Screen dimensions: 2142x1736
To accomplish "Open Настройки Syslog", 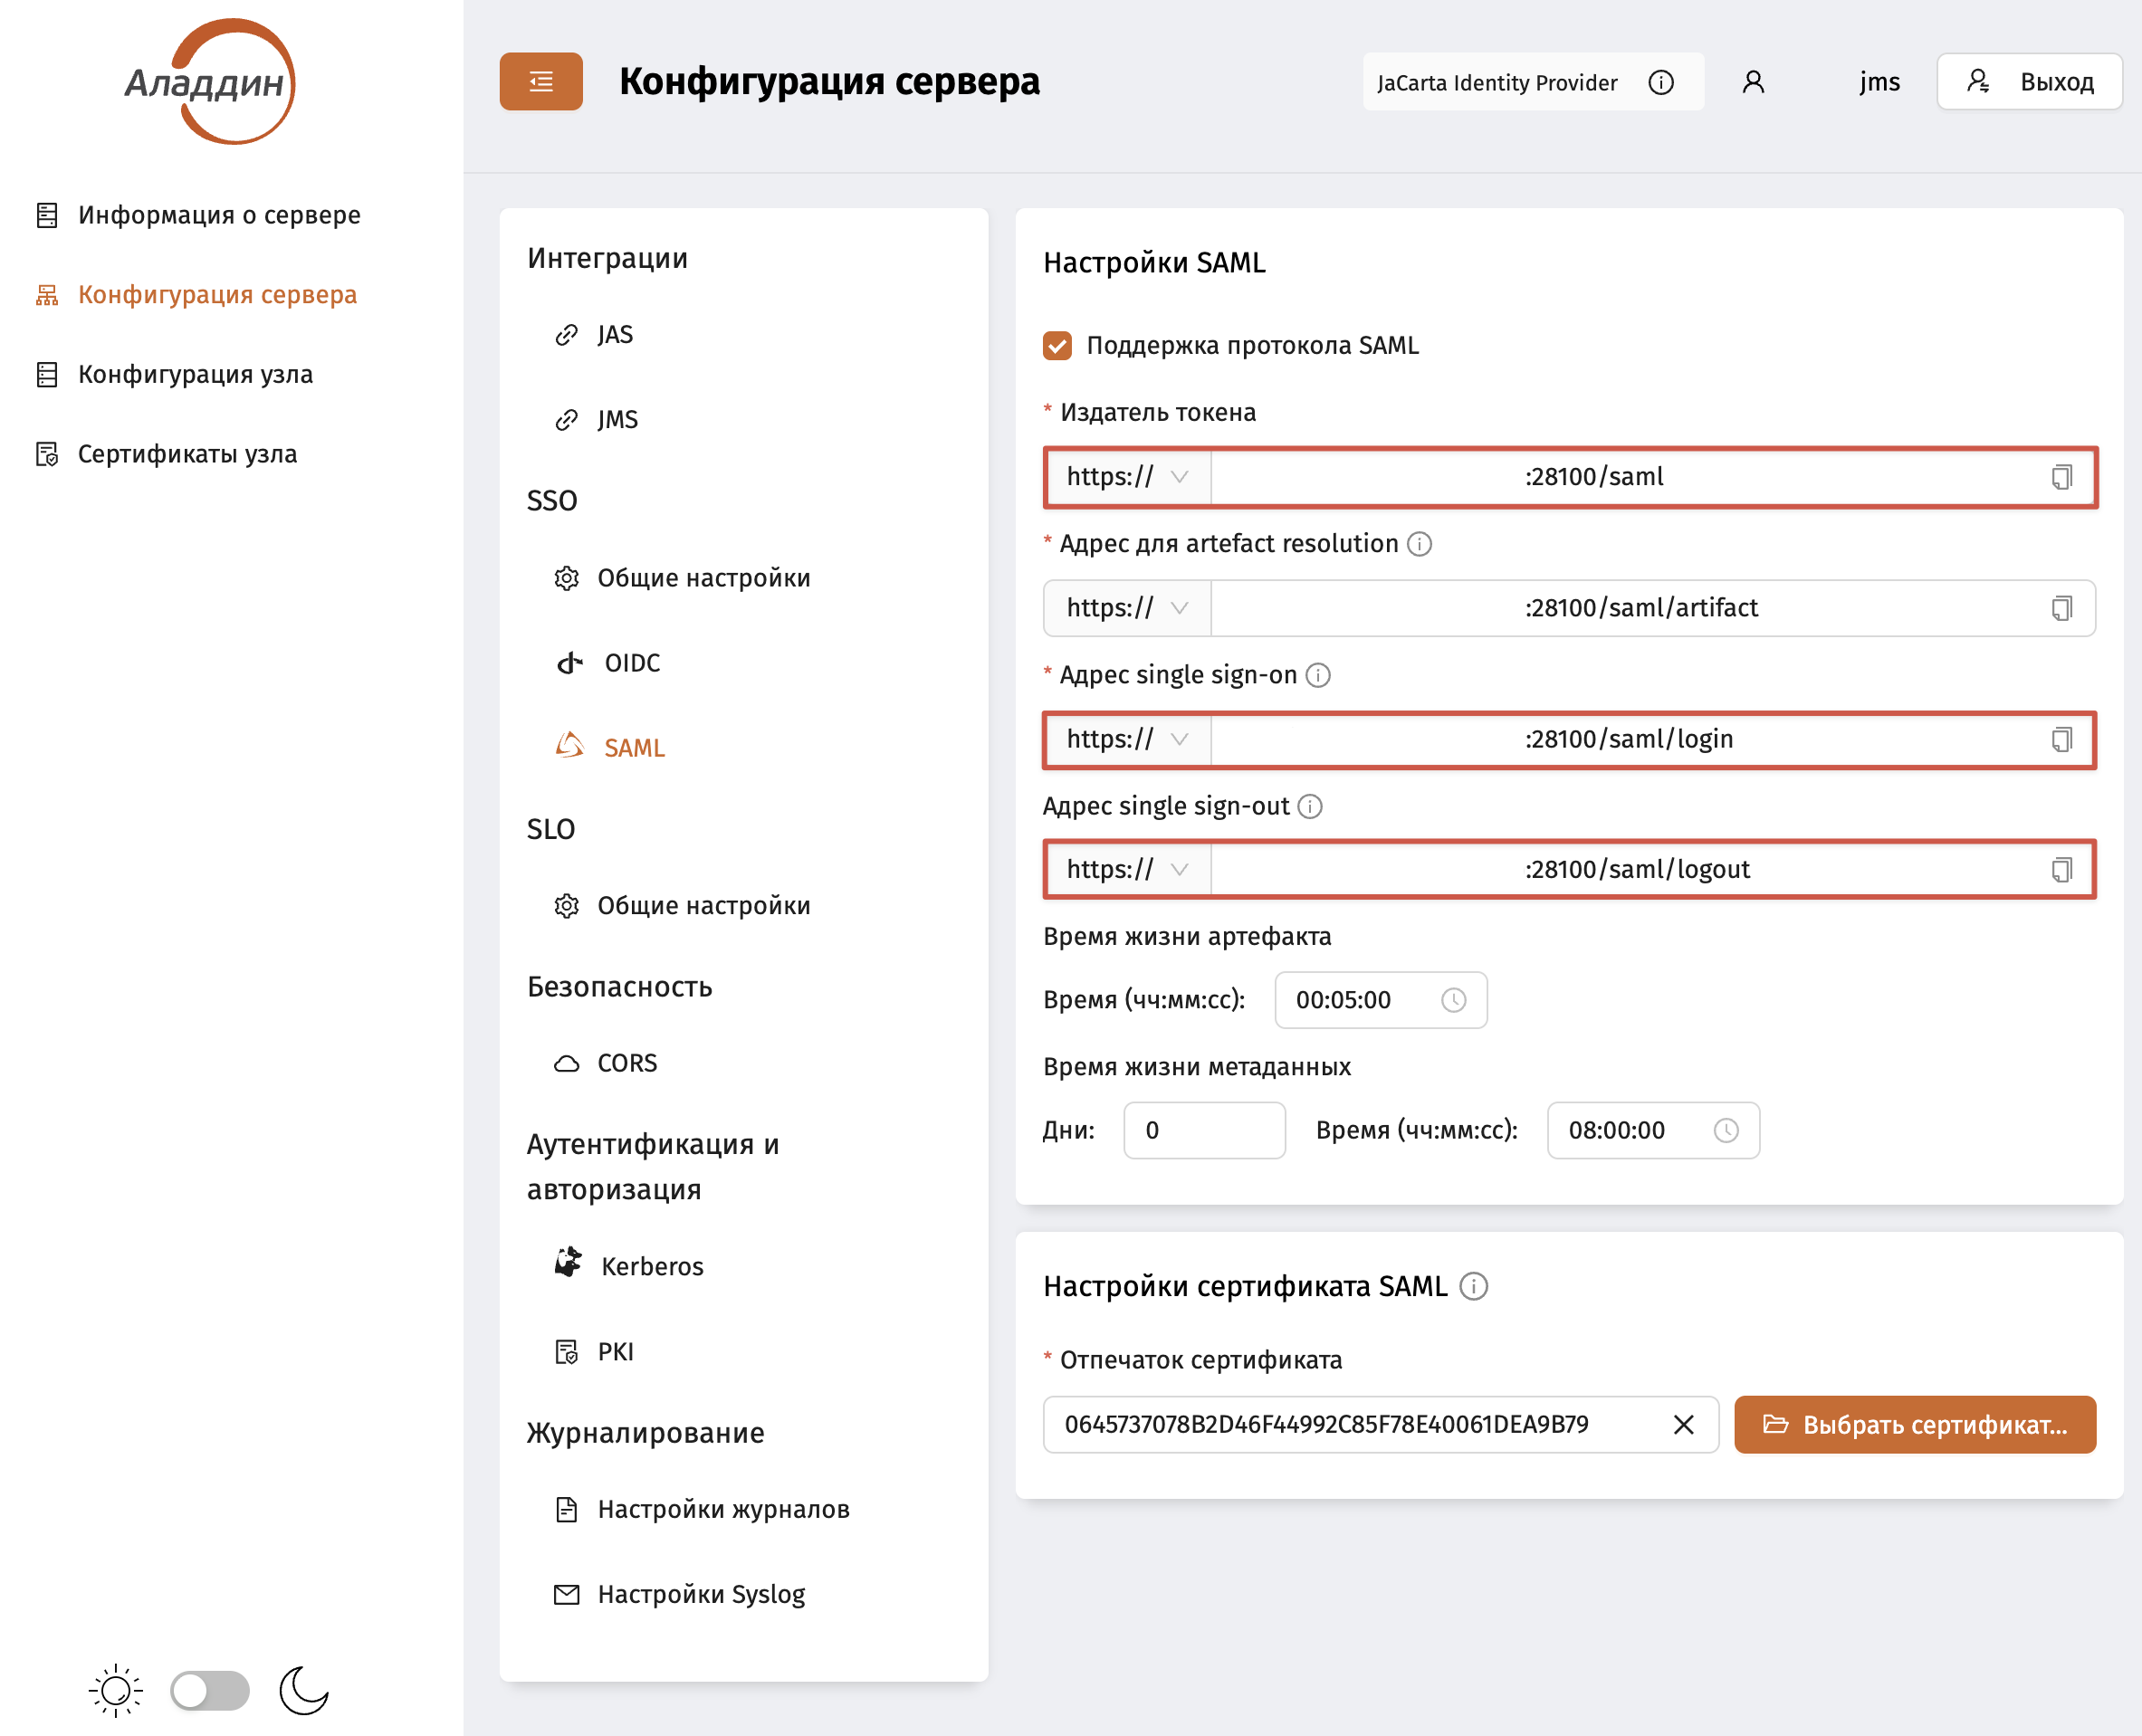I will pyautogui.click(x=680, y=1594).
